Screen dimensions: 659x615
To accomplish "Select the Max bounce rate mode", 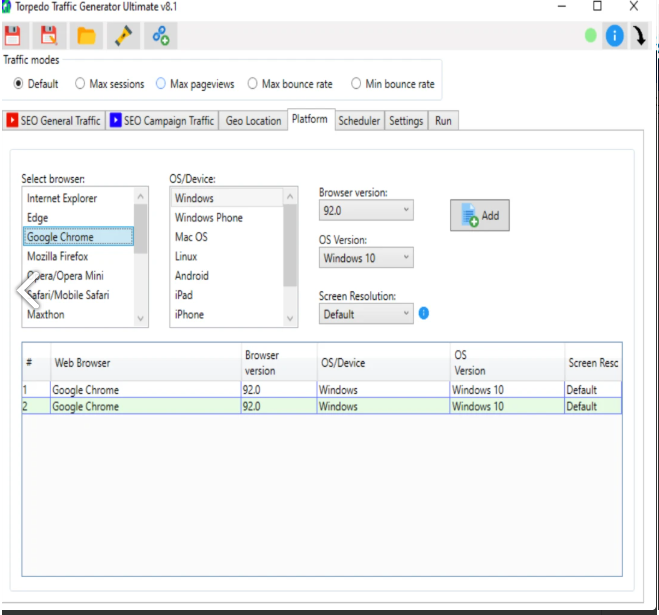I will coord(253,84).
